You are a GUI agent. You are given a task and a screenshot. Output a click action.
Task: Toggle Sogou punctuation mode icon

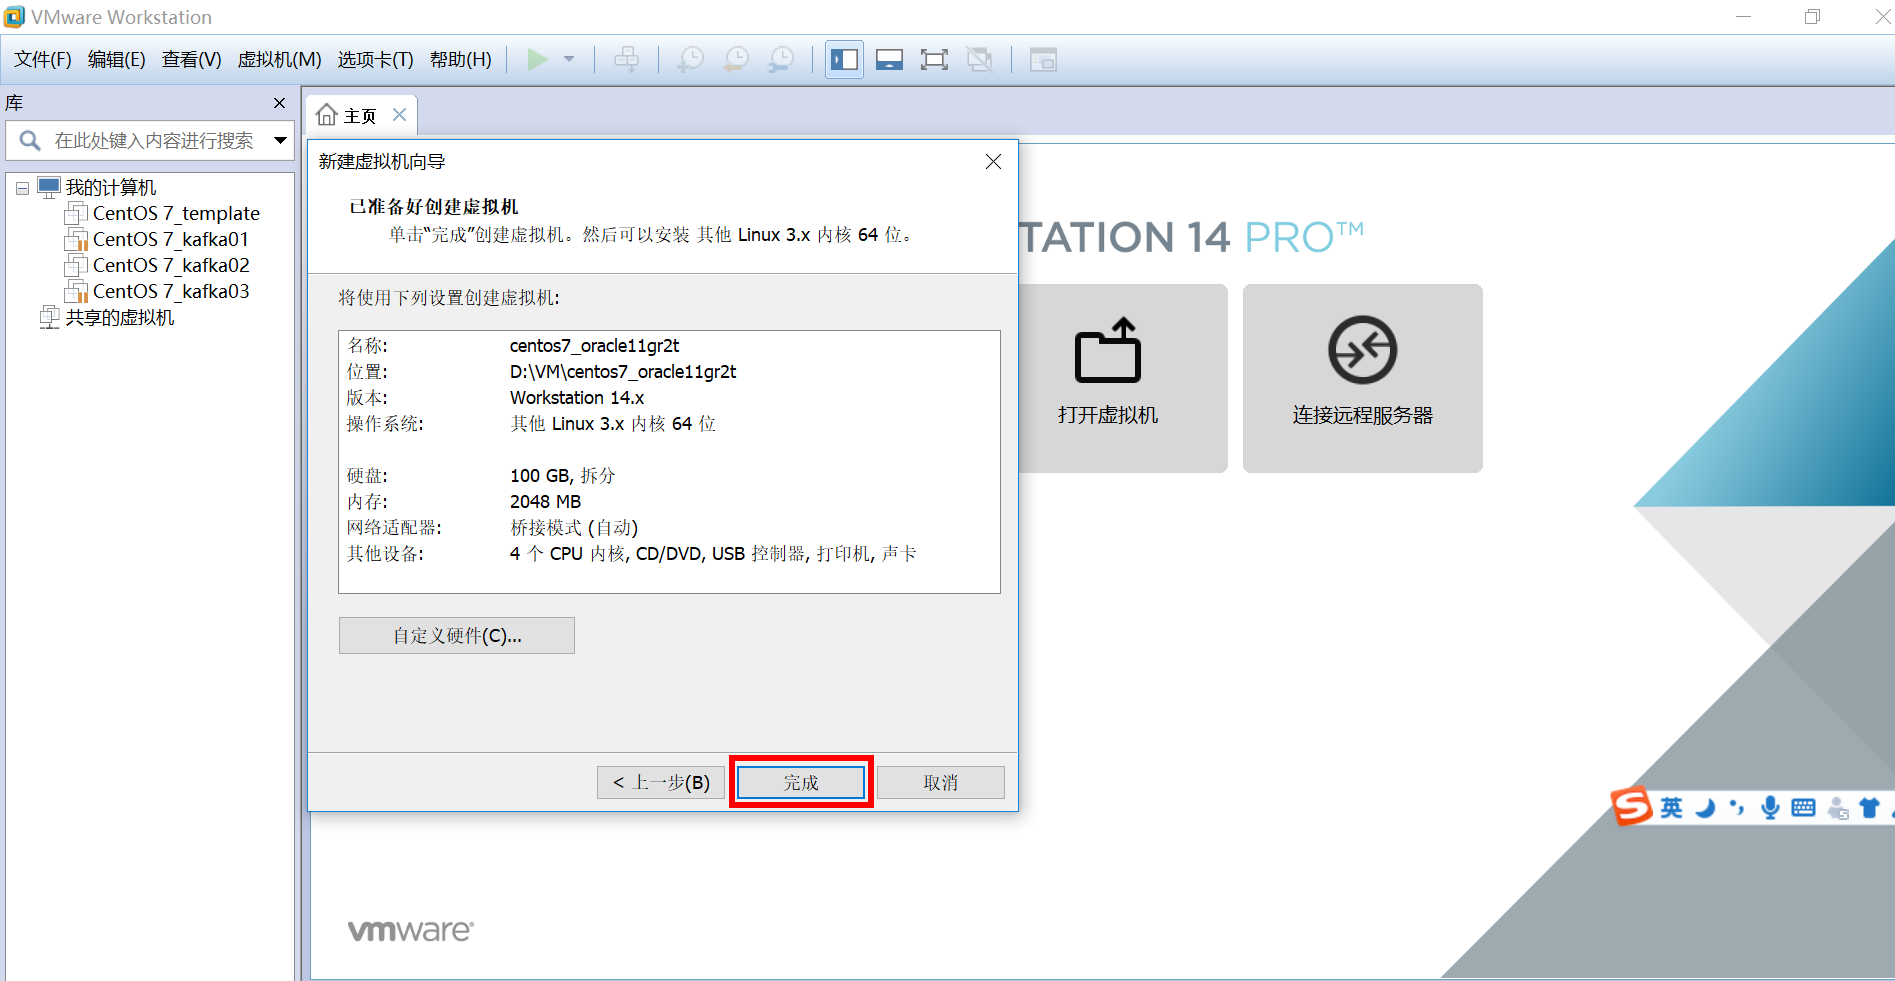click(x=1737, y=808)
